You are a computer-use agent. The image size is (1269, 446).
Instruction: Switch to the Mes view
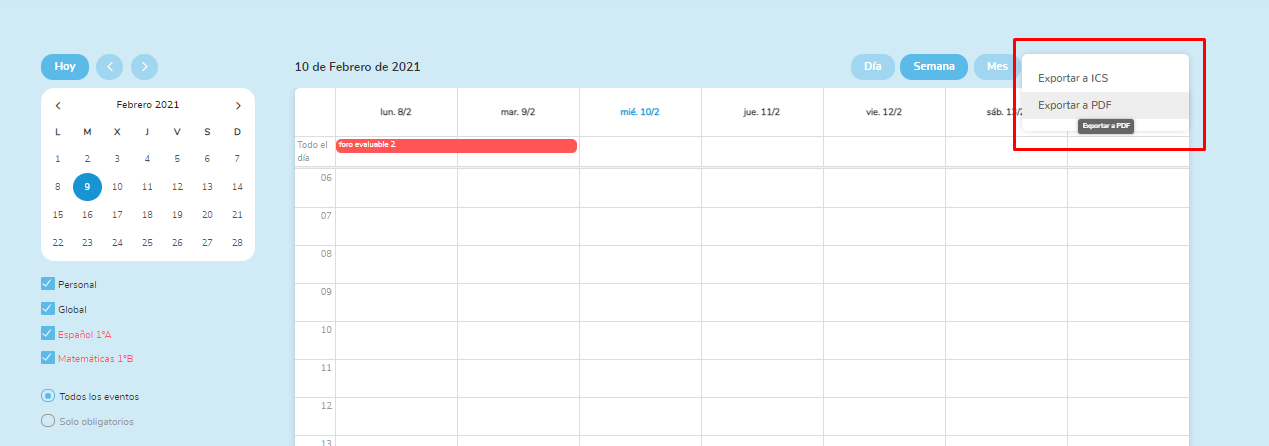coord(996,67)
